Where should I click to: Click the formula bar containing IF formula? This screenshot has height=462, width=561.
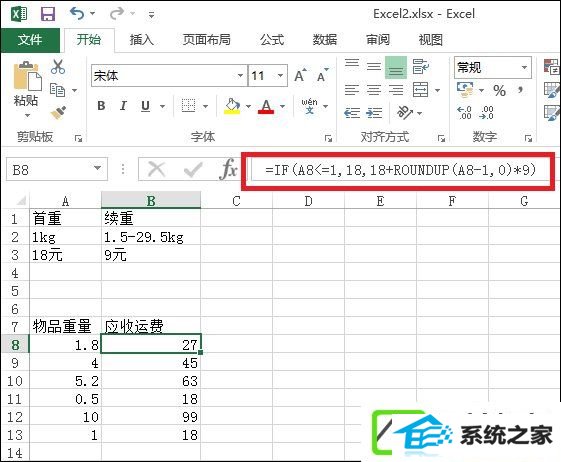point(401,170)
